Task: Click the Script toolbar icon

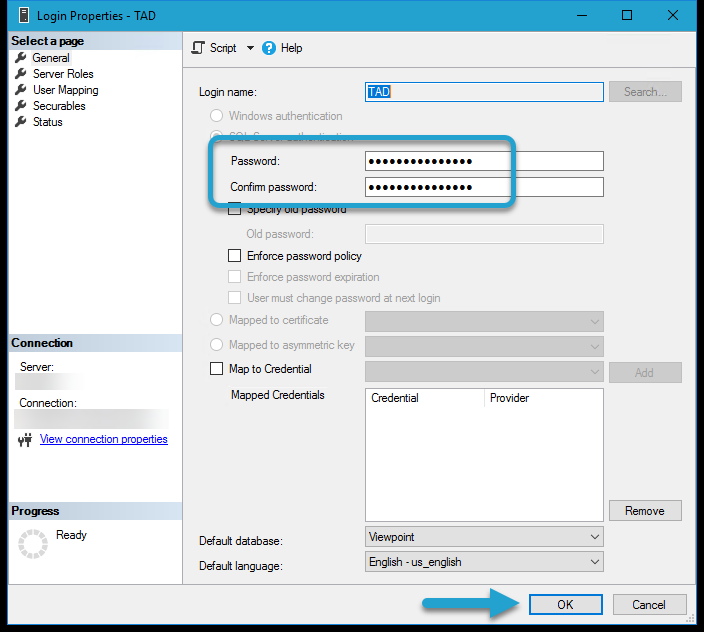Action: [x=198, y=48]
